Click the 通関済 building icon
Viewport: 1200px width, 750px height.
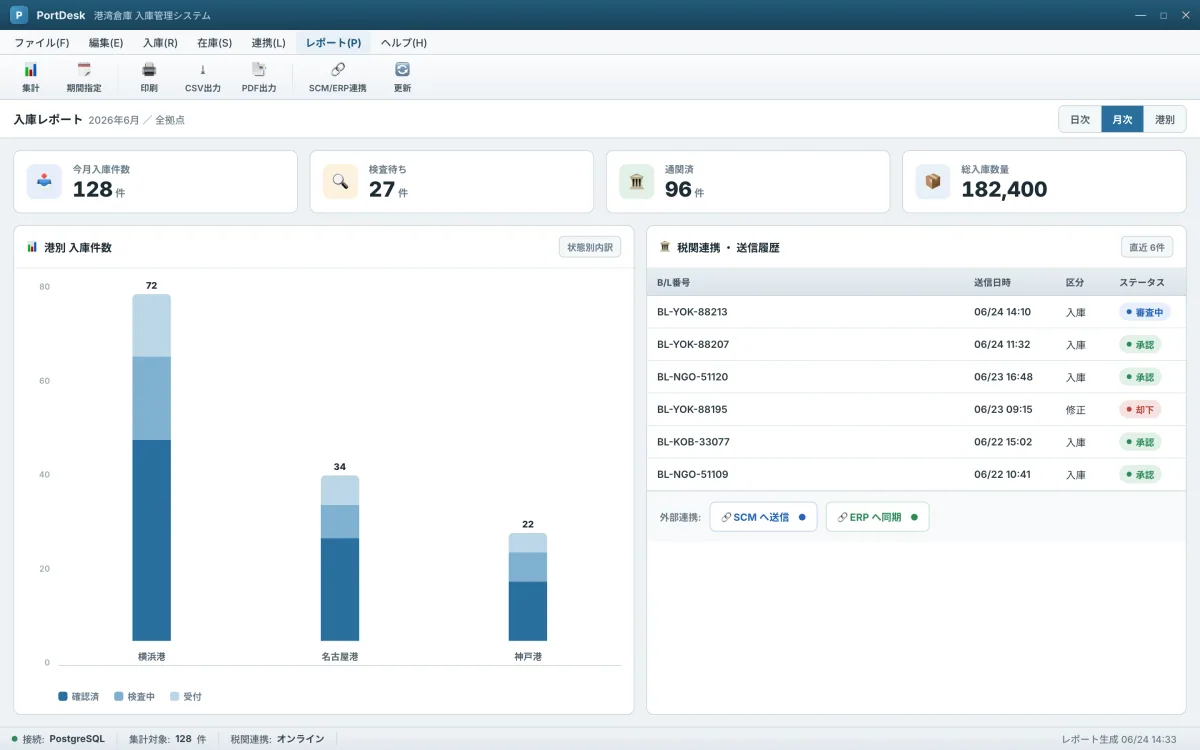(636, 182)
